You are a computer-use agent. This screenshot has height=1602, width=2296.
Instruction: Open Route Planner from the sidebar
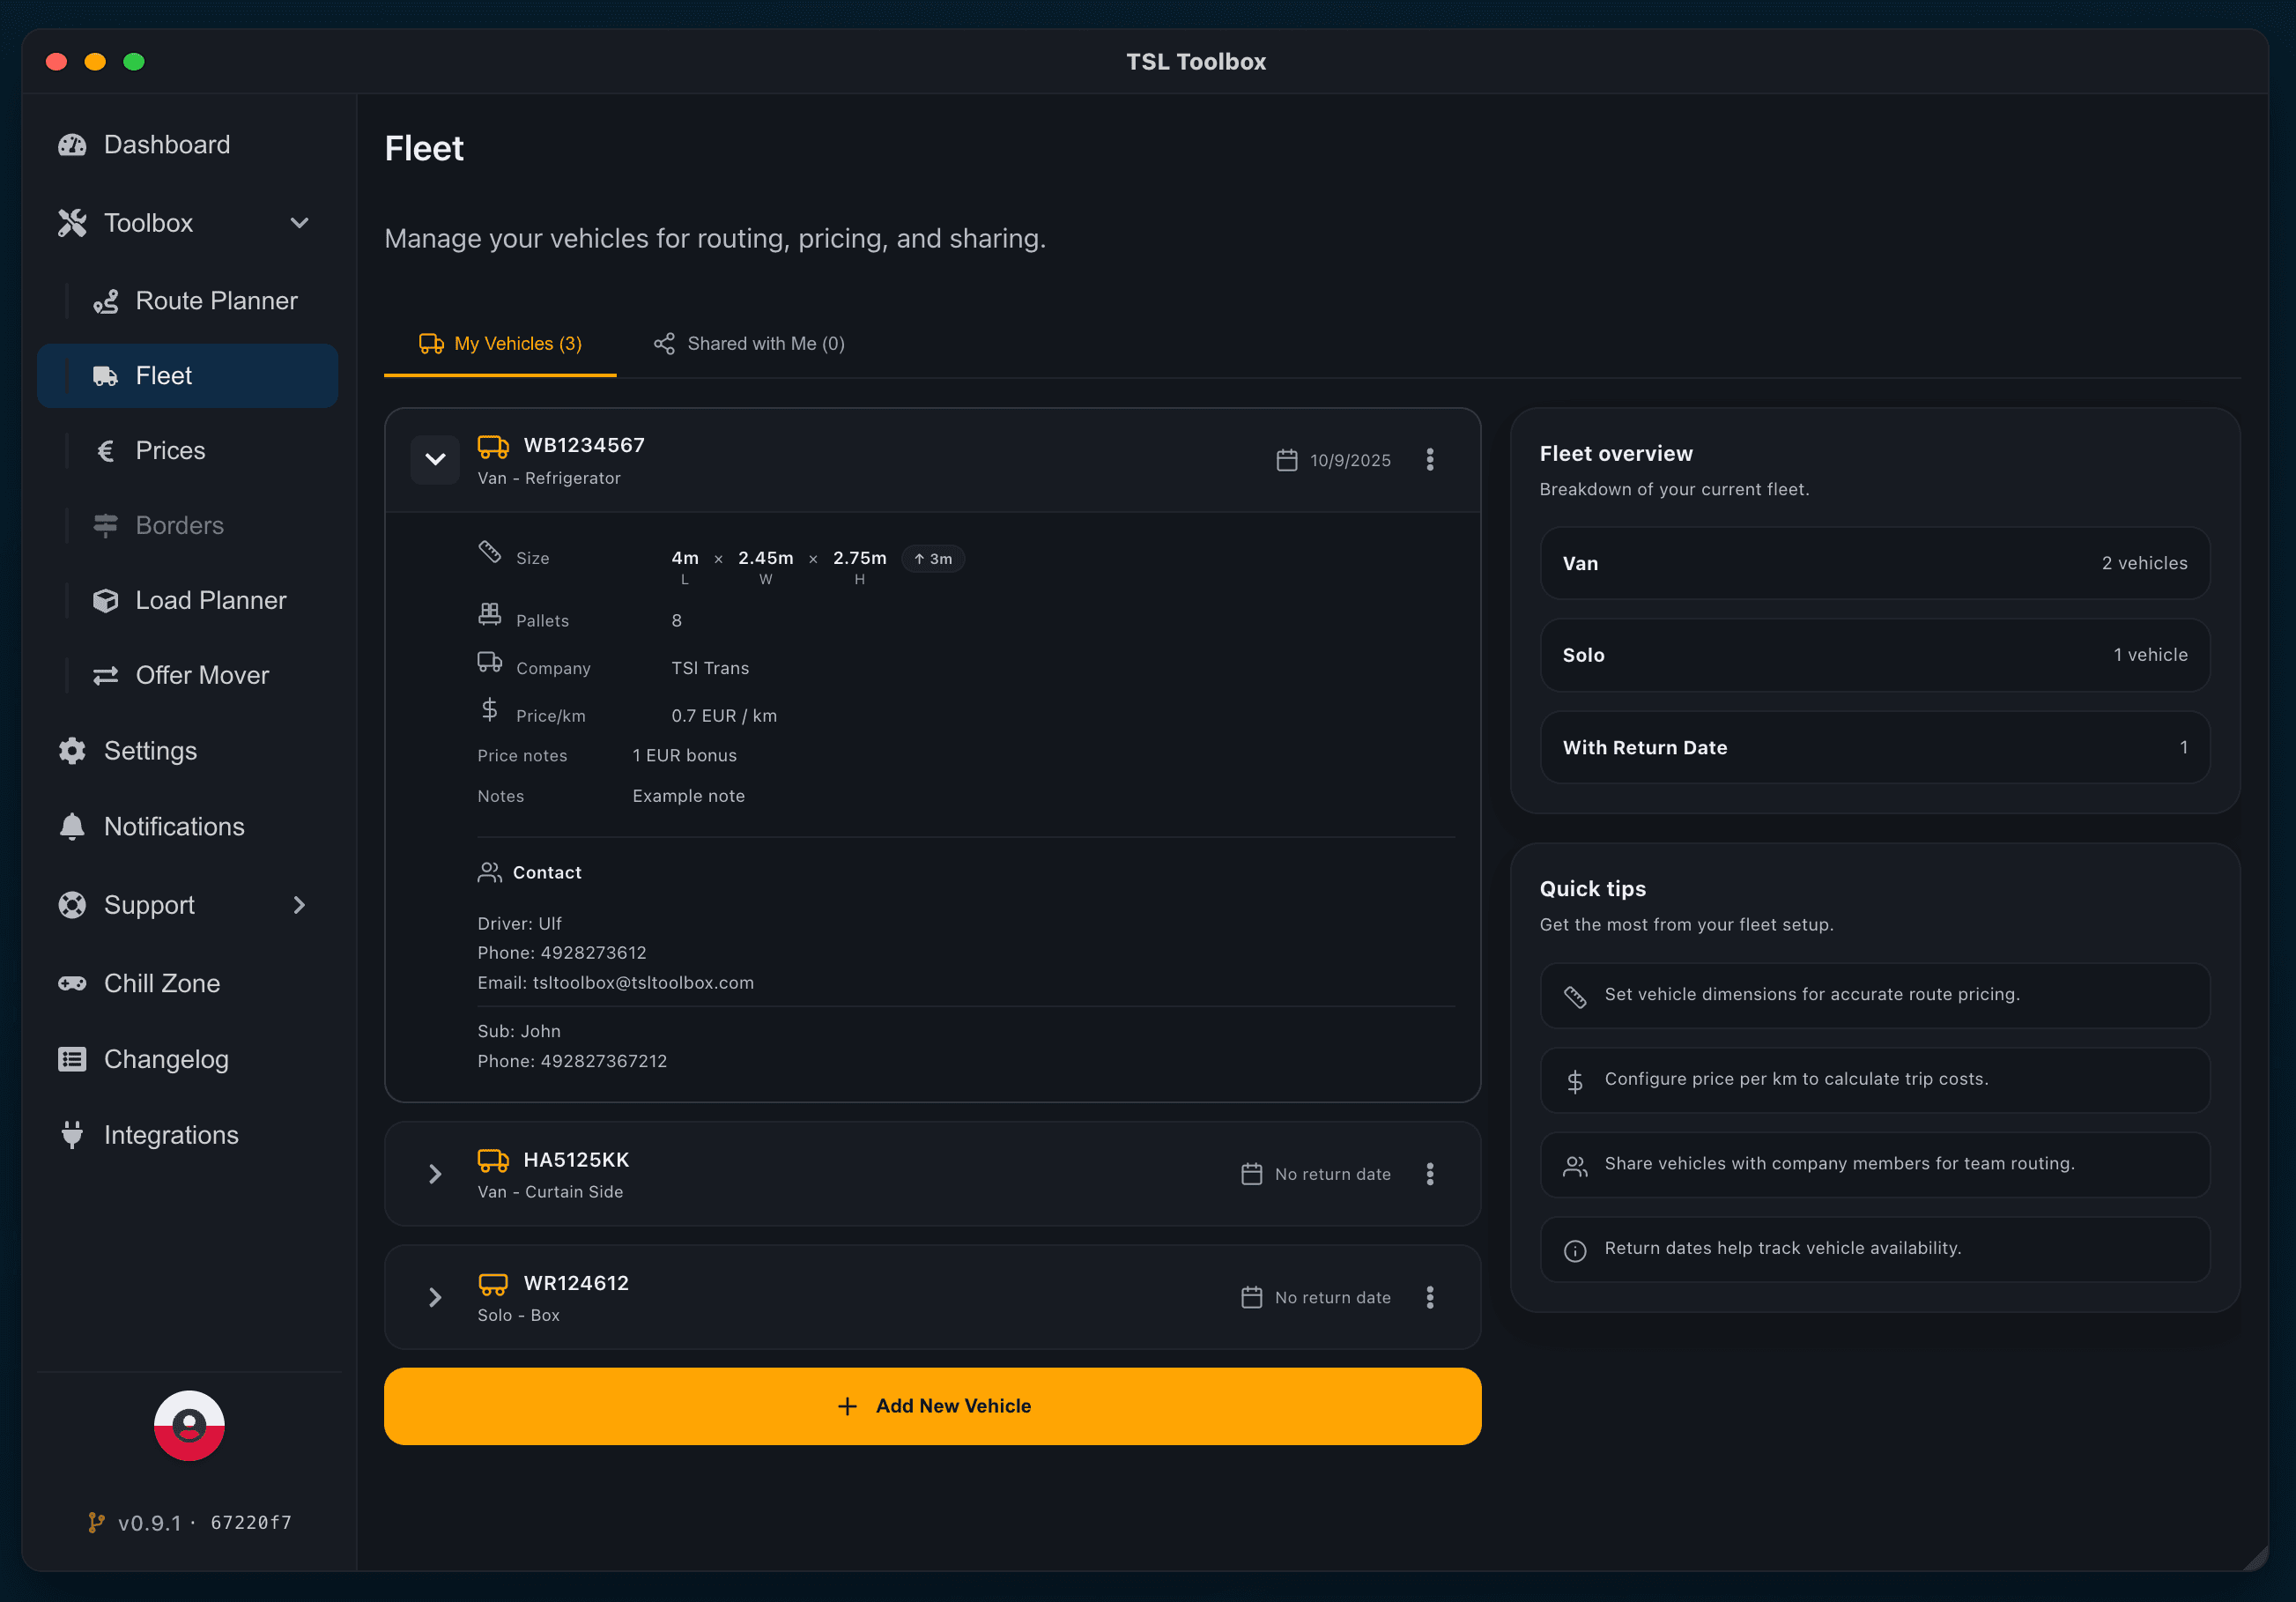pyautogui.click(x=187, y=301)
